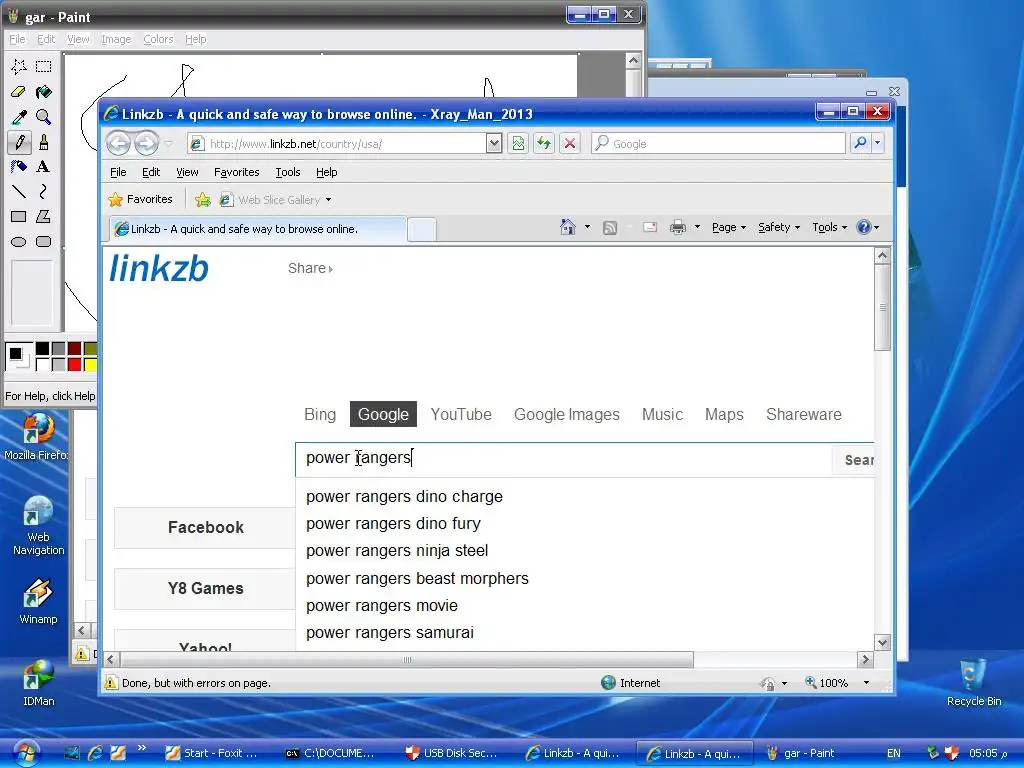Open the Image menu in Paint
Screen dimensions: 1024x768
coord(116,39)
